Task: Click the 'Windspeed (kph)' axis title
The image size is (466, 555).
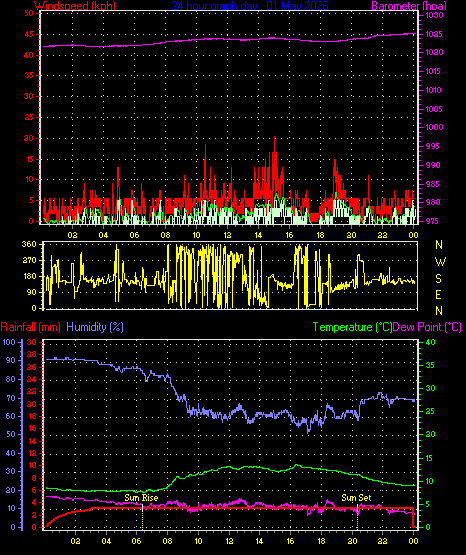Action: [x=75, y=5]
